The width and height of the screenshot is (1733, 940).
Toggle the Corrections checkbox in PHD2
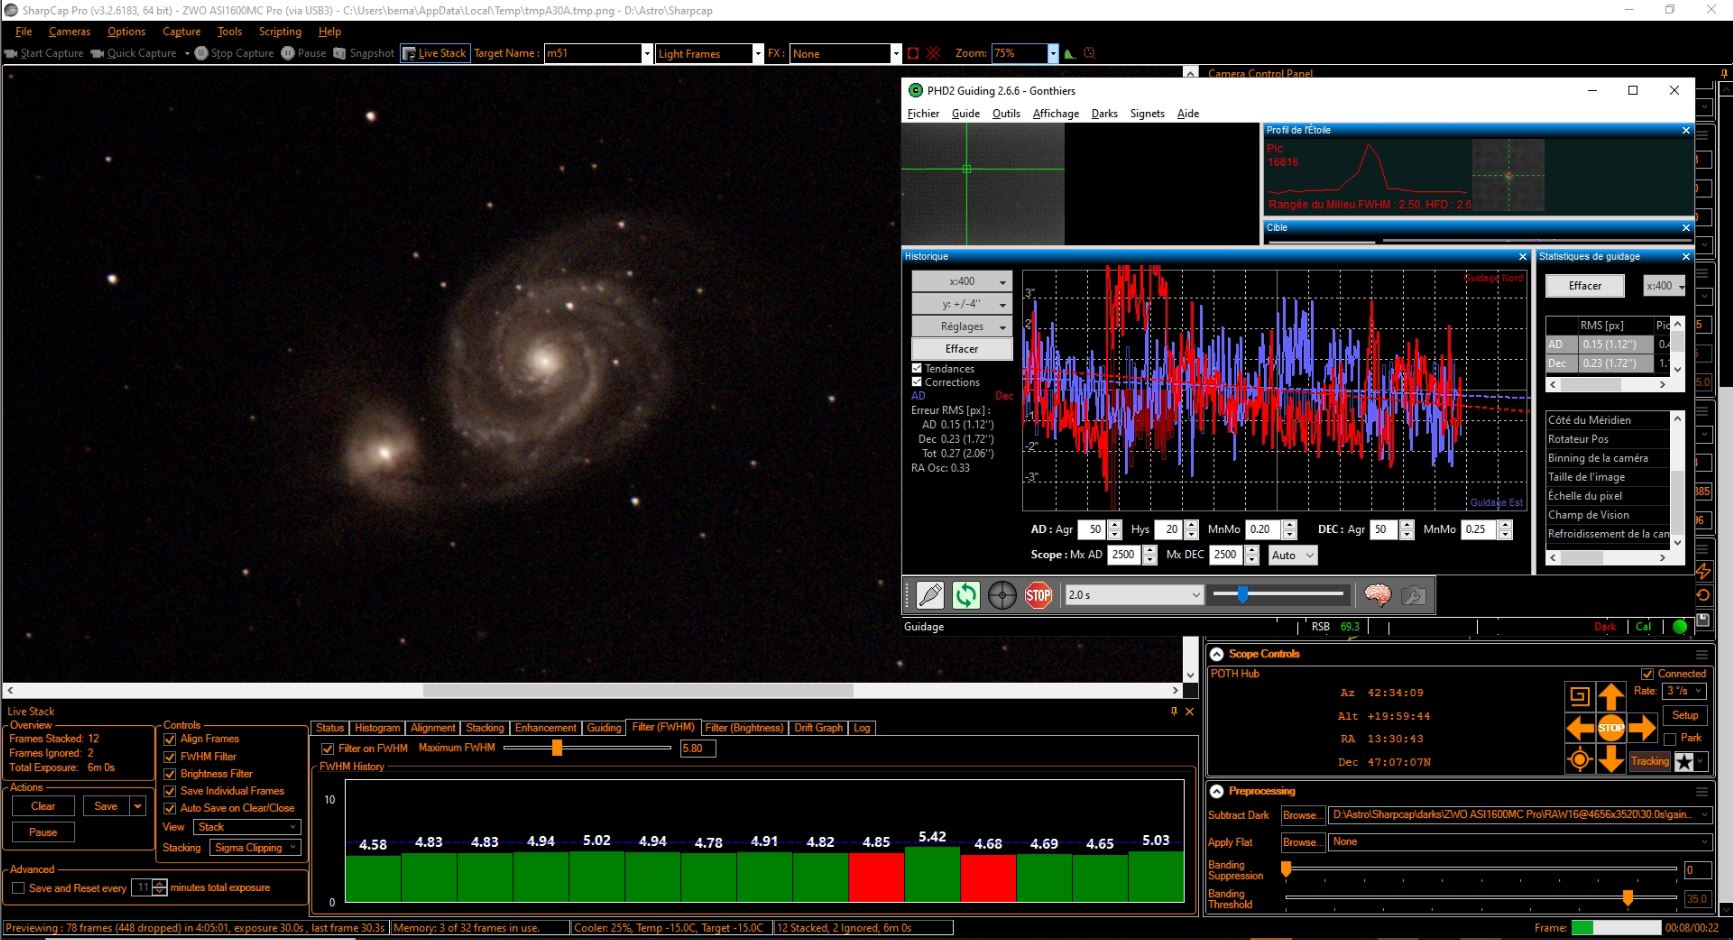click(917, 382)
